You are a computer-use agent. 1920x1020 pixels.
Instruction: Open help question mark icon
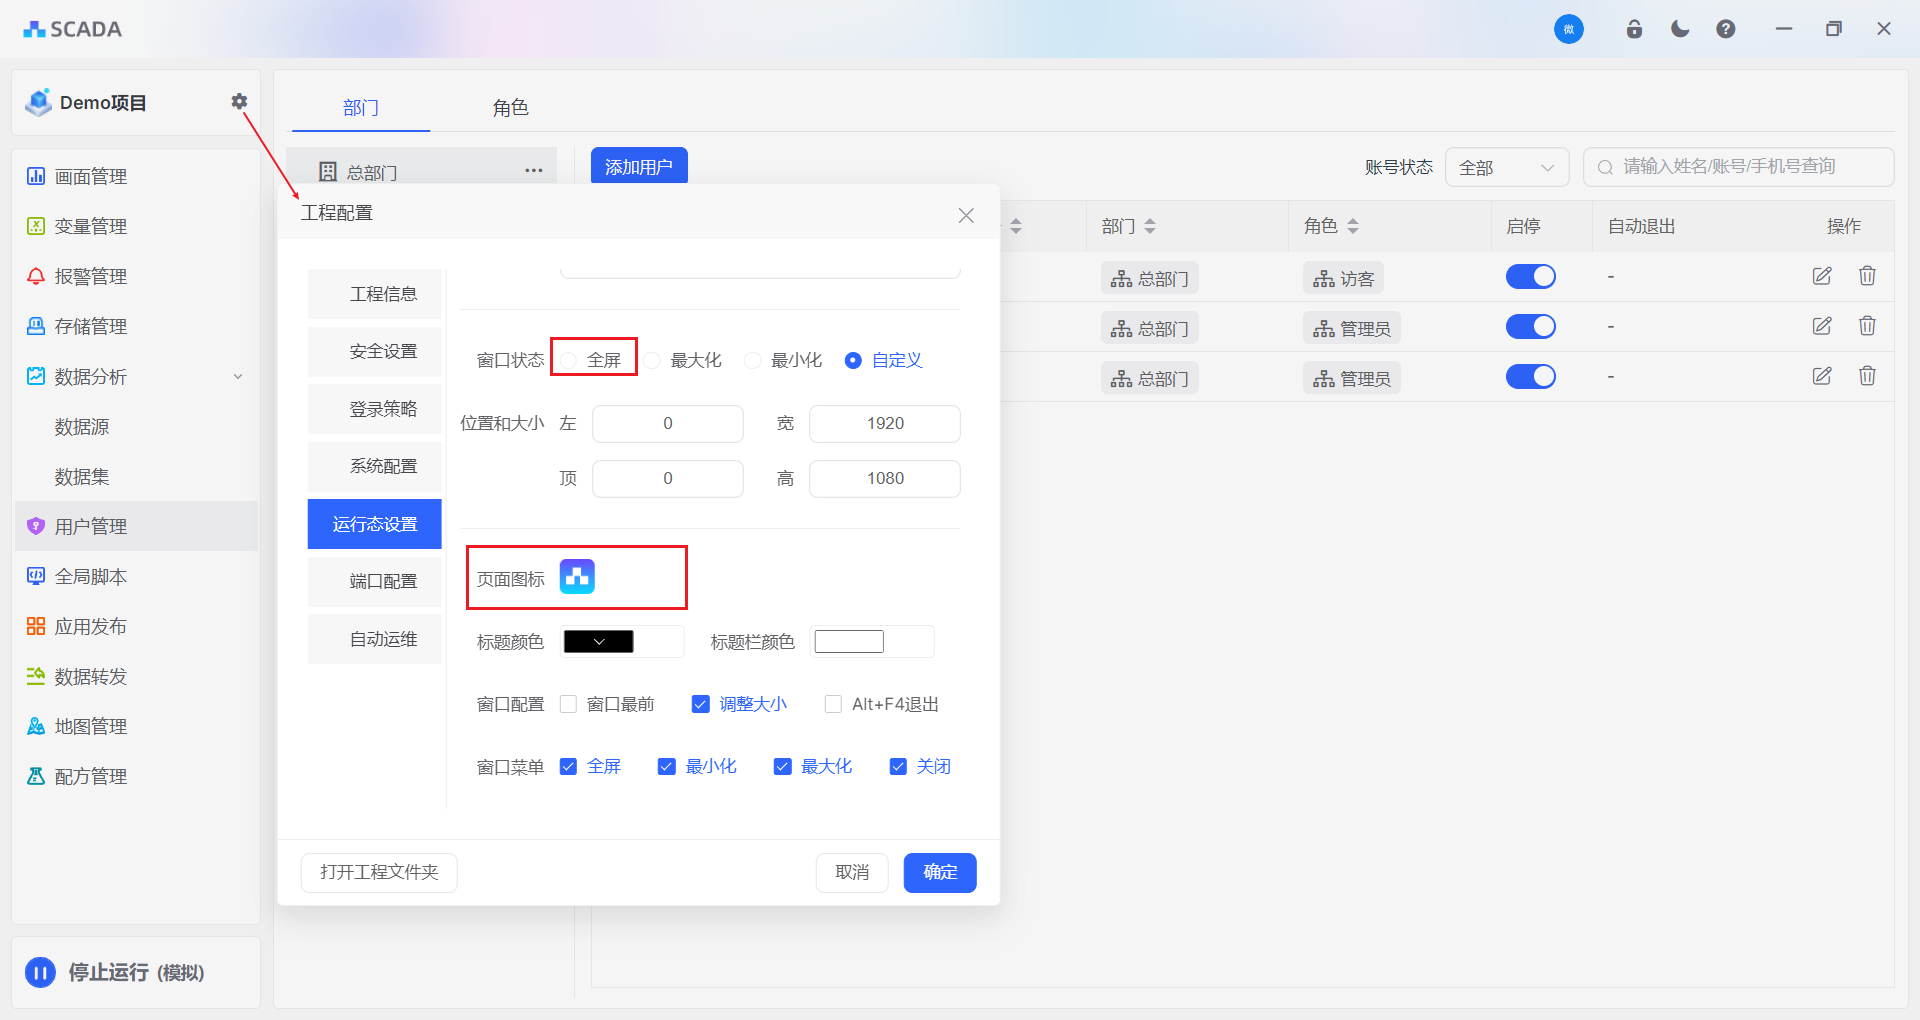point(1726,29)
